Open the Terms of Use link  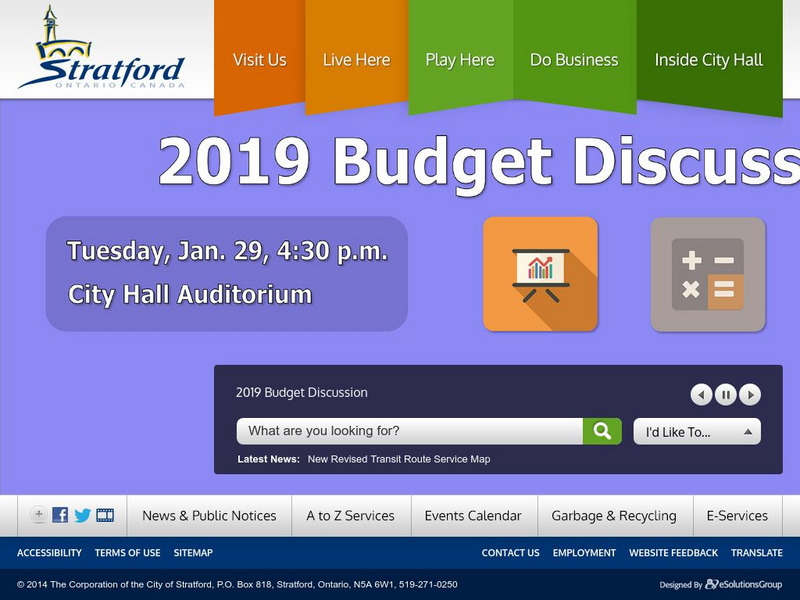tap(128, 553)
